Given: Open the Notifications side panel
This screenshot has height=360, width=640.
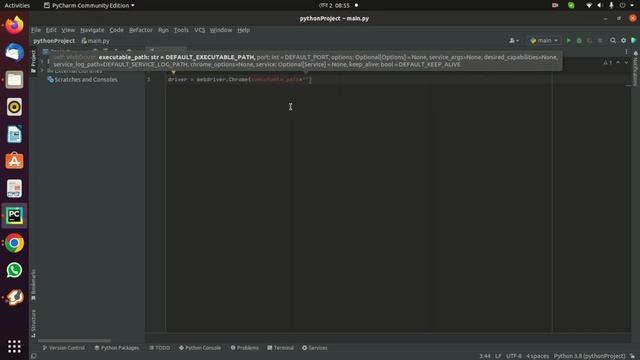Looking at the screenshot, I should point(636,68).
